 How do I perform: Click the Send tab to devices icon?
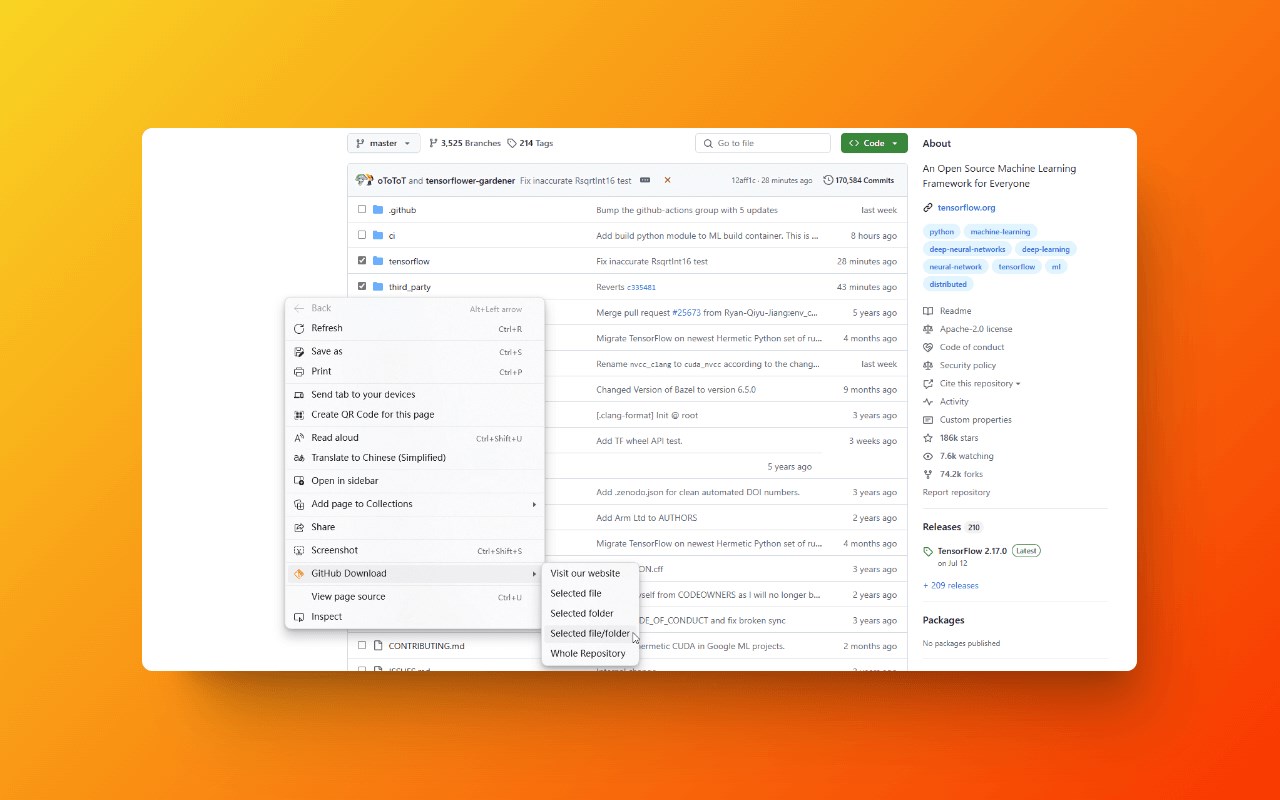click(299, 394)
